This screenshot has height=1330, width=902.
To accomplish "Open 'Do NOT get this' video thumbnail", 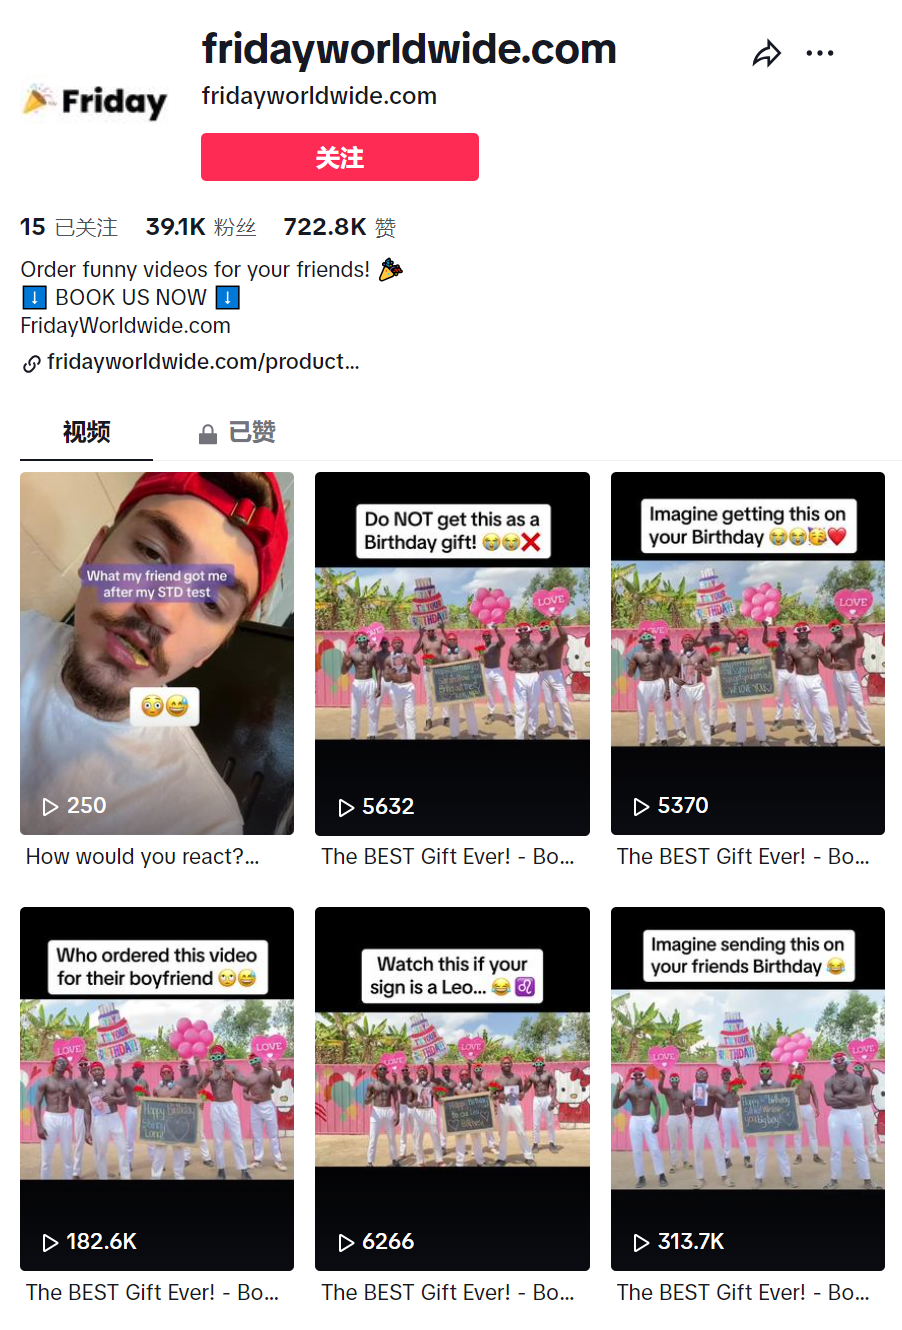I will pyautogui.click(x=452, y=653).
